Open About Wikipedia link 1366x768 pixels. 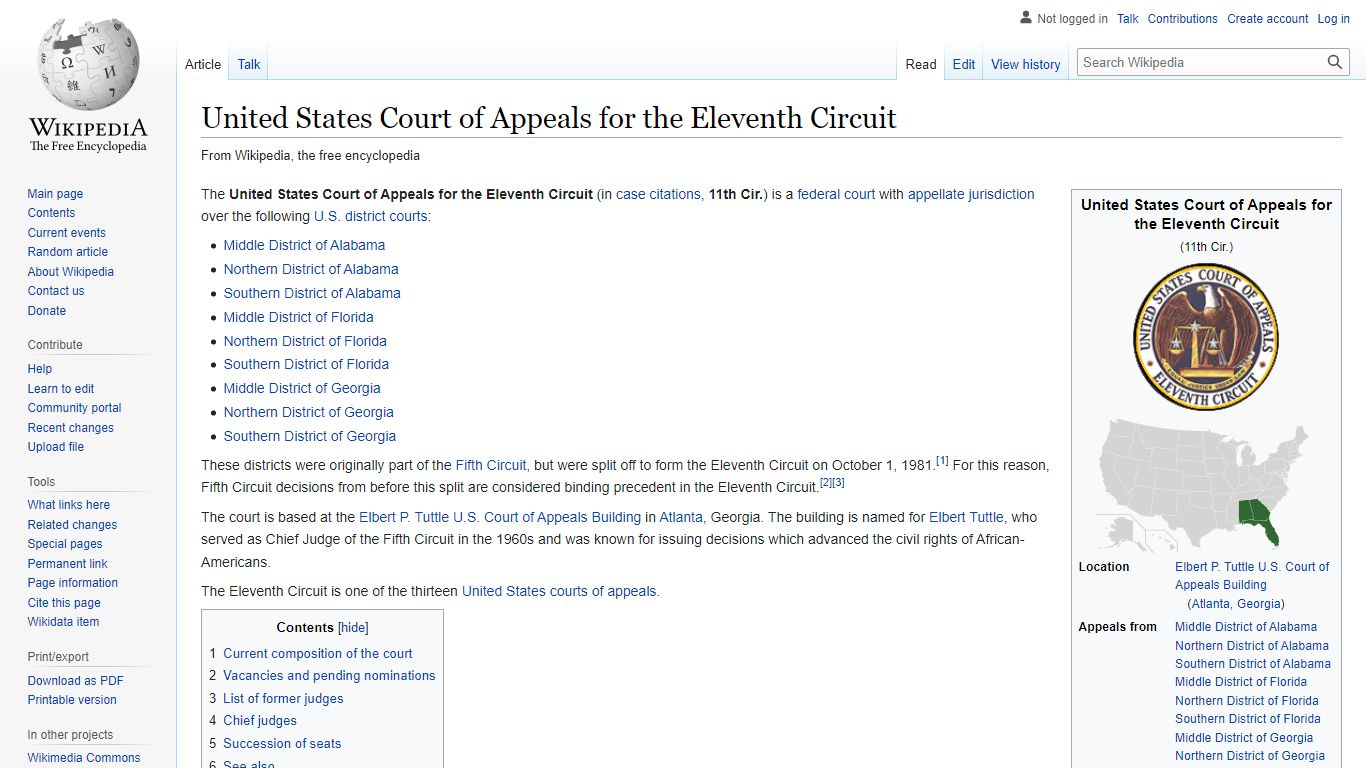pyautogui.click(x=71, y=272)
